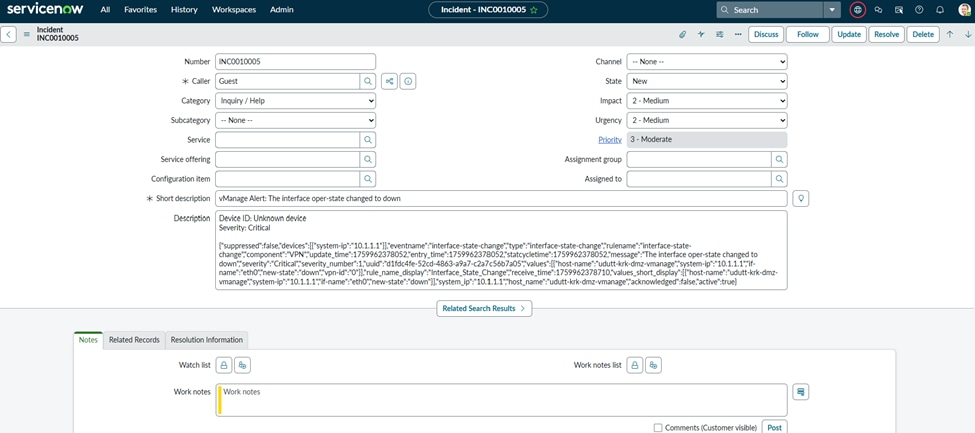Open the Urgency dropdown

[x=707, y=120]
